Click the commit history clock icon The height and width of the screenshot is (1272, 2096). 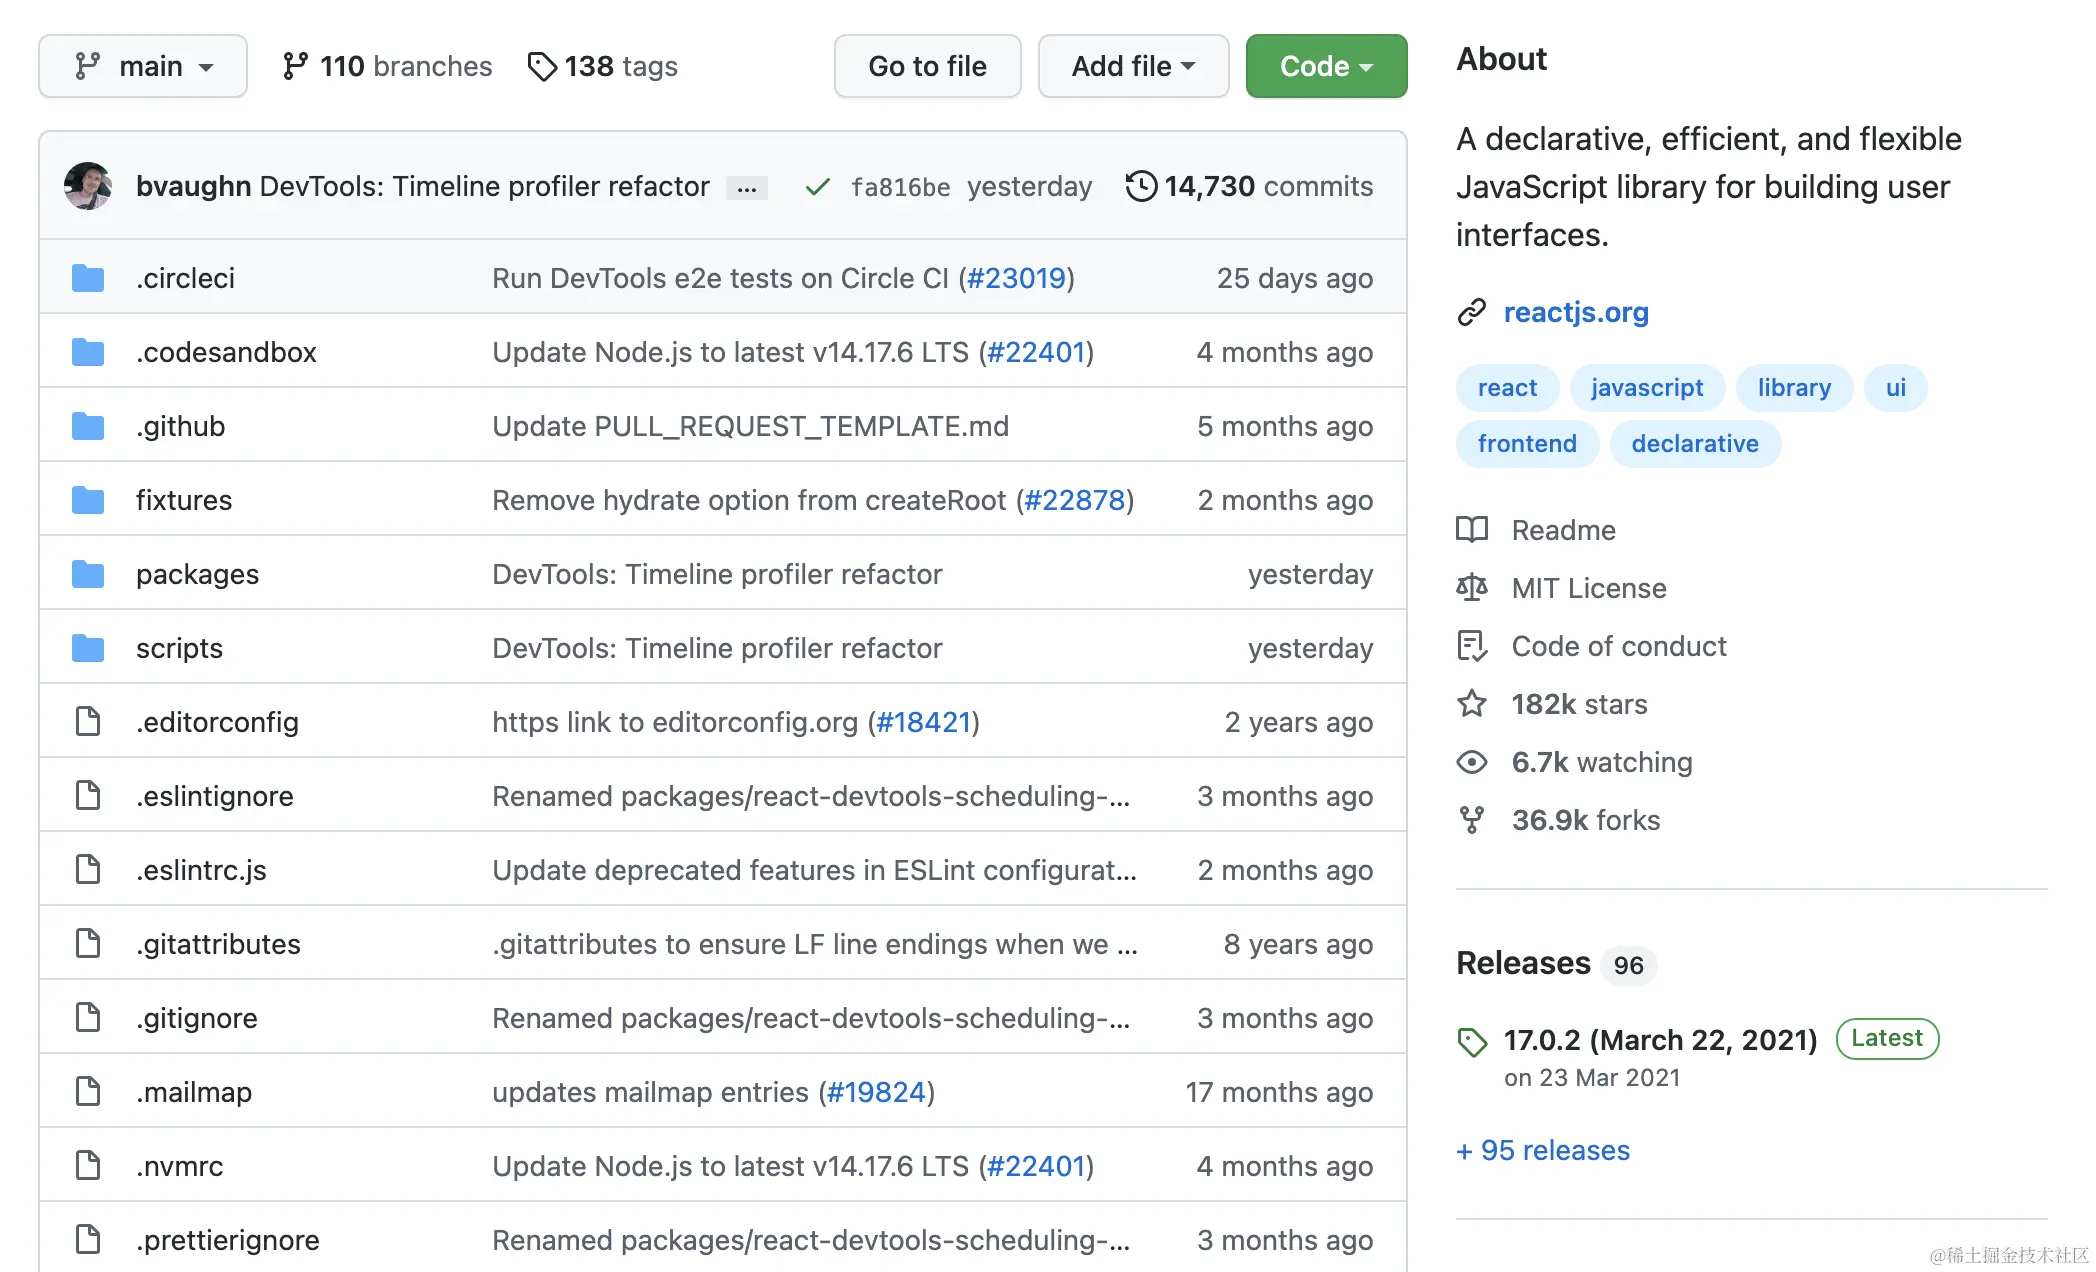(1141, 186)
